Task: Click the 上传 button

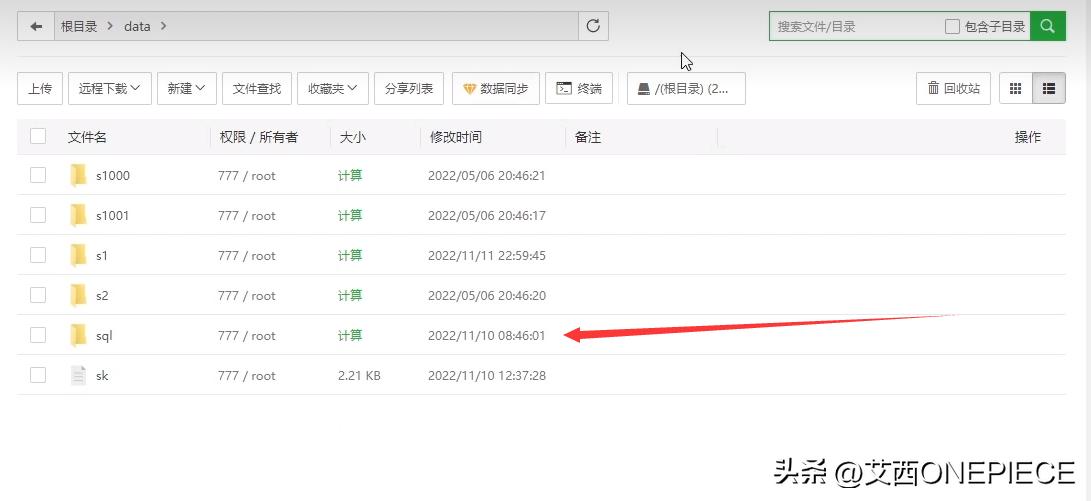Action: tap(40, 88)
